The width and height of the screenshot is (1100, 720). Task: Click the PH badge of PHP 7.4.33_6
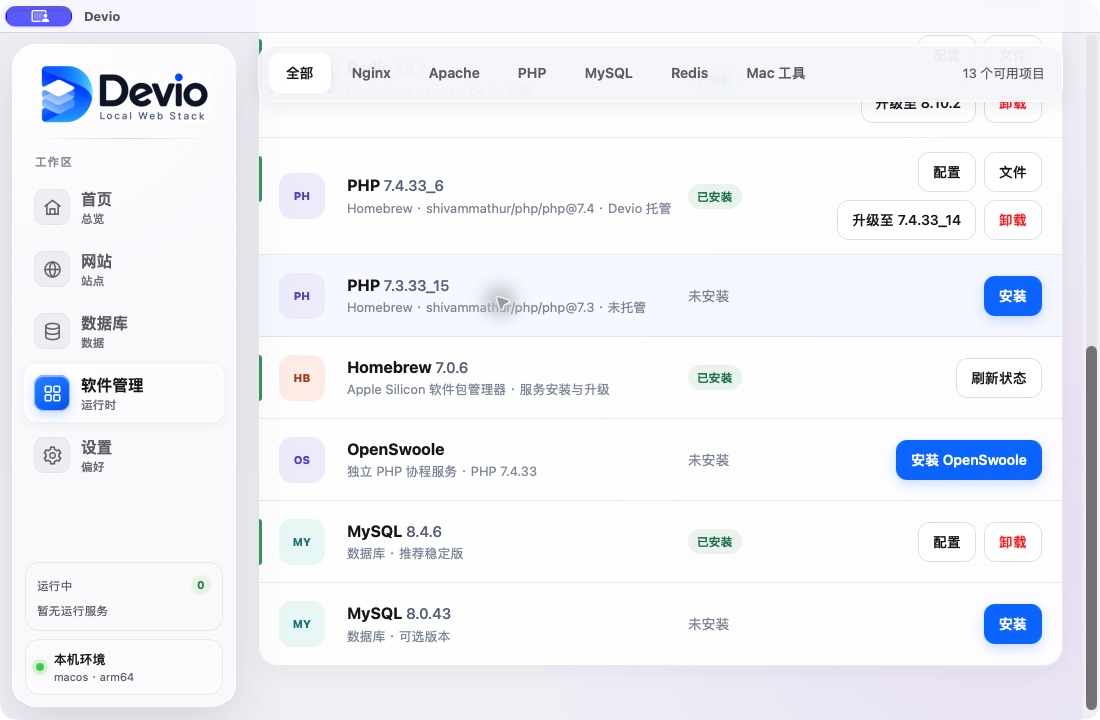(x=302, y=196)
